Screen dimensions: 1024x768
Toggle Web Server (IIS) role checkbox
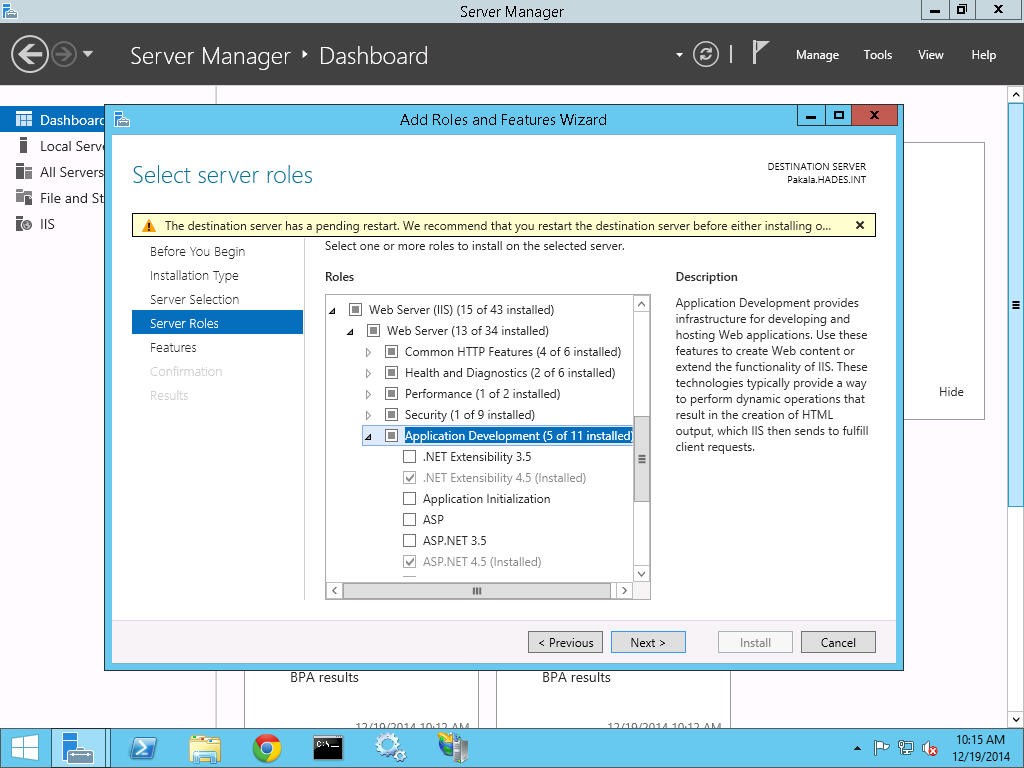click(355, 309)
